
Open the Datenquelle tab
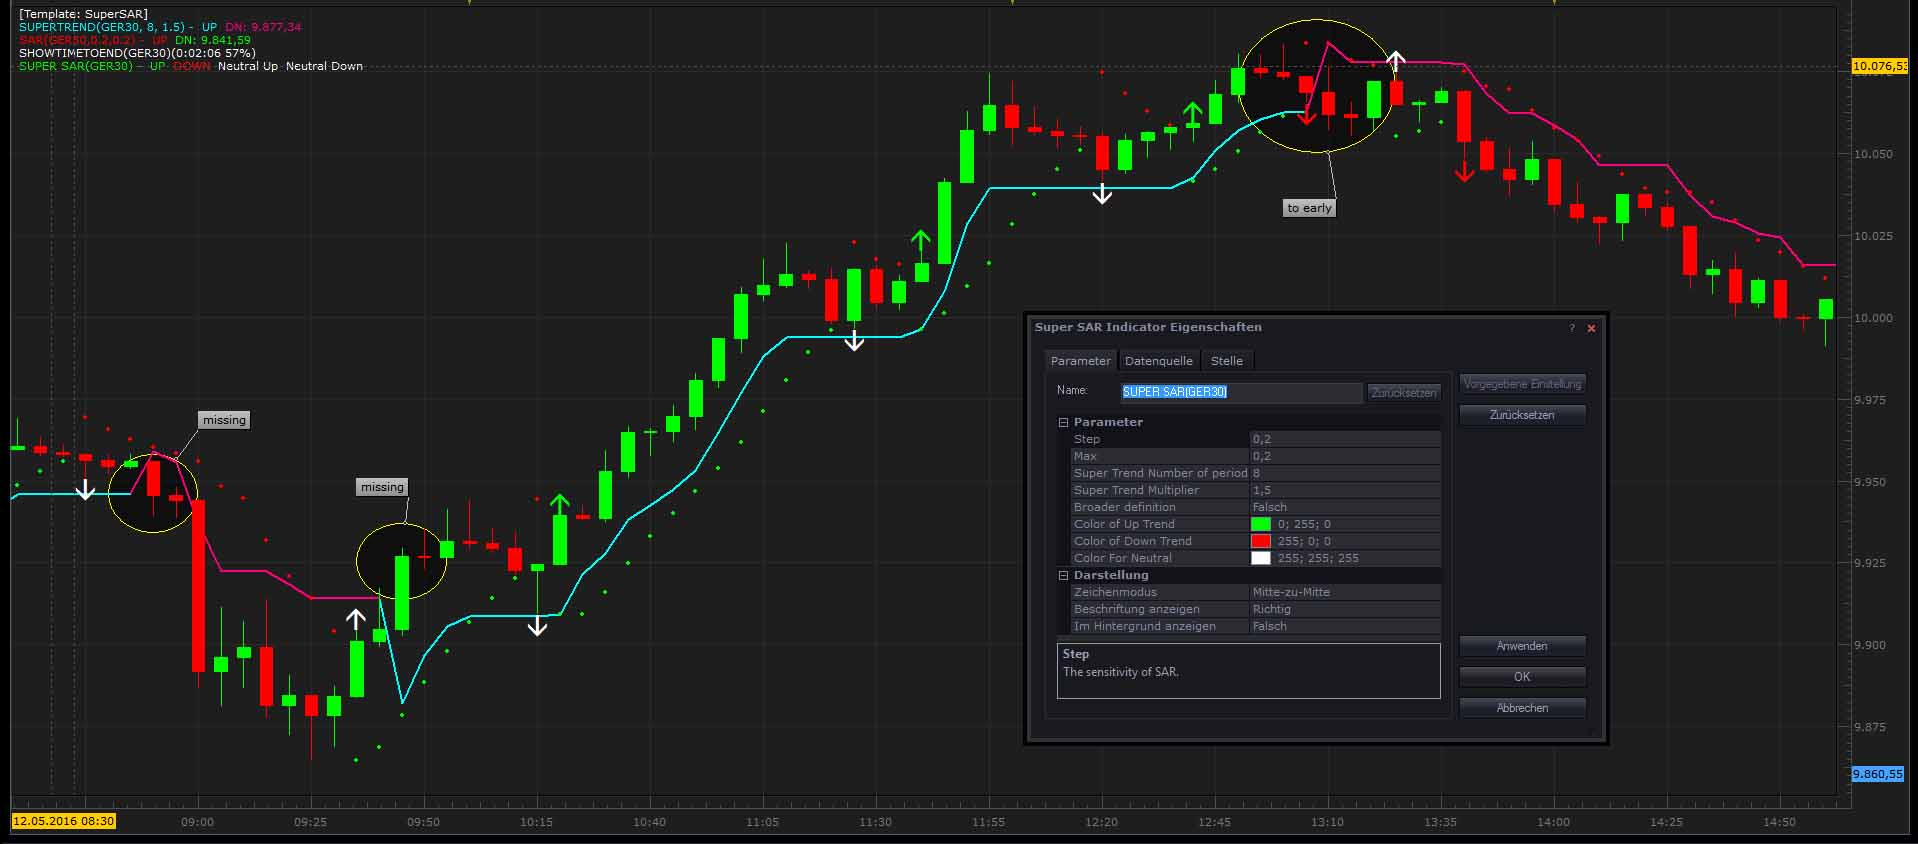point(1158,361)
